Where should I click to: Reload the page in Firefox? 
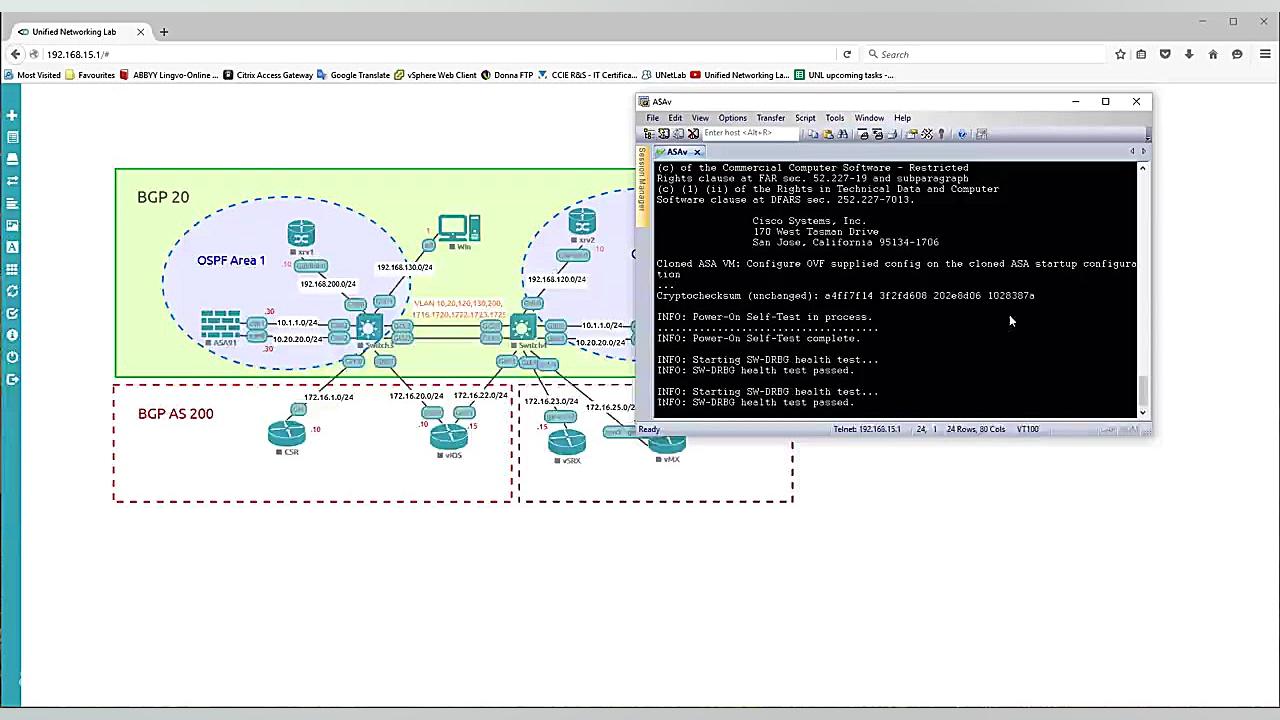click(x=847, y=54)
